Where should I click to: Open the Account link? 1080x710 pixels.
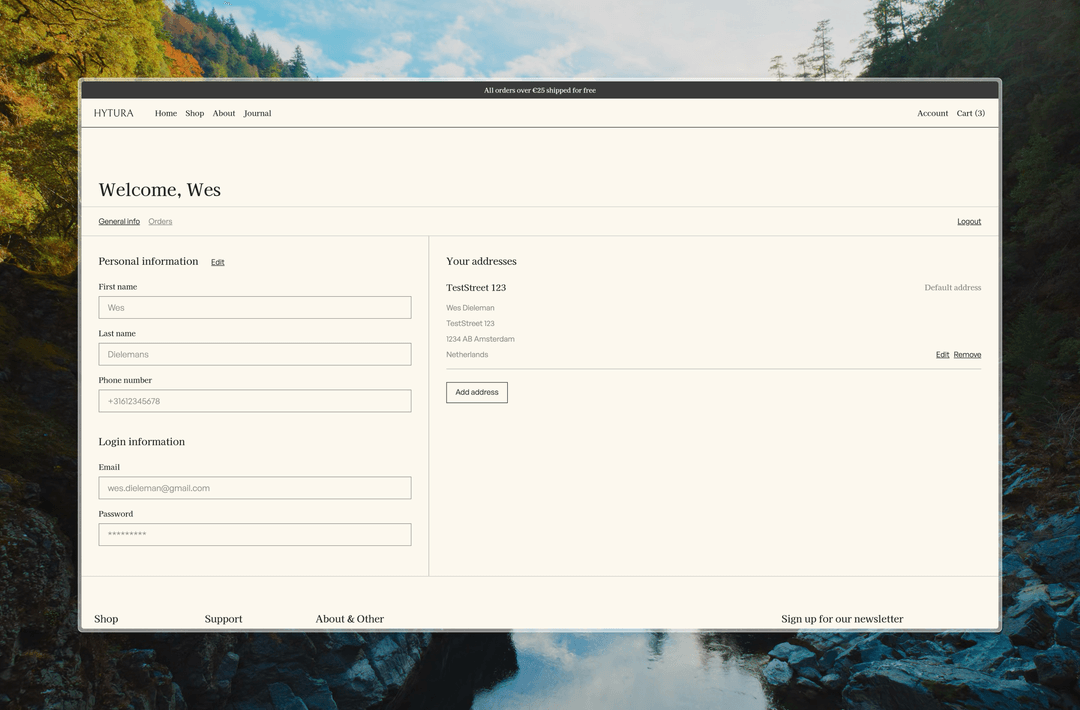(932, 113)
